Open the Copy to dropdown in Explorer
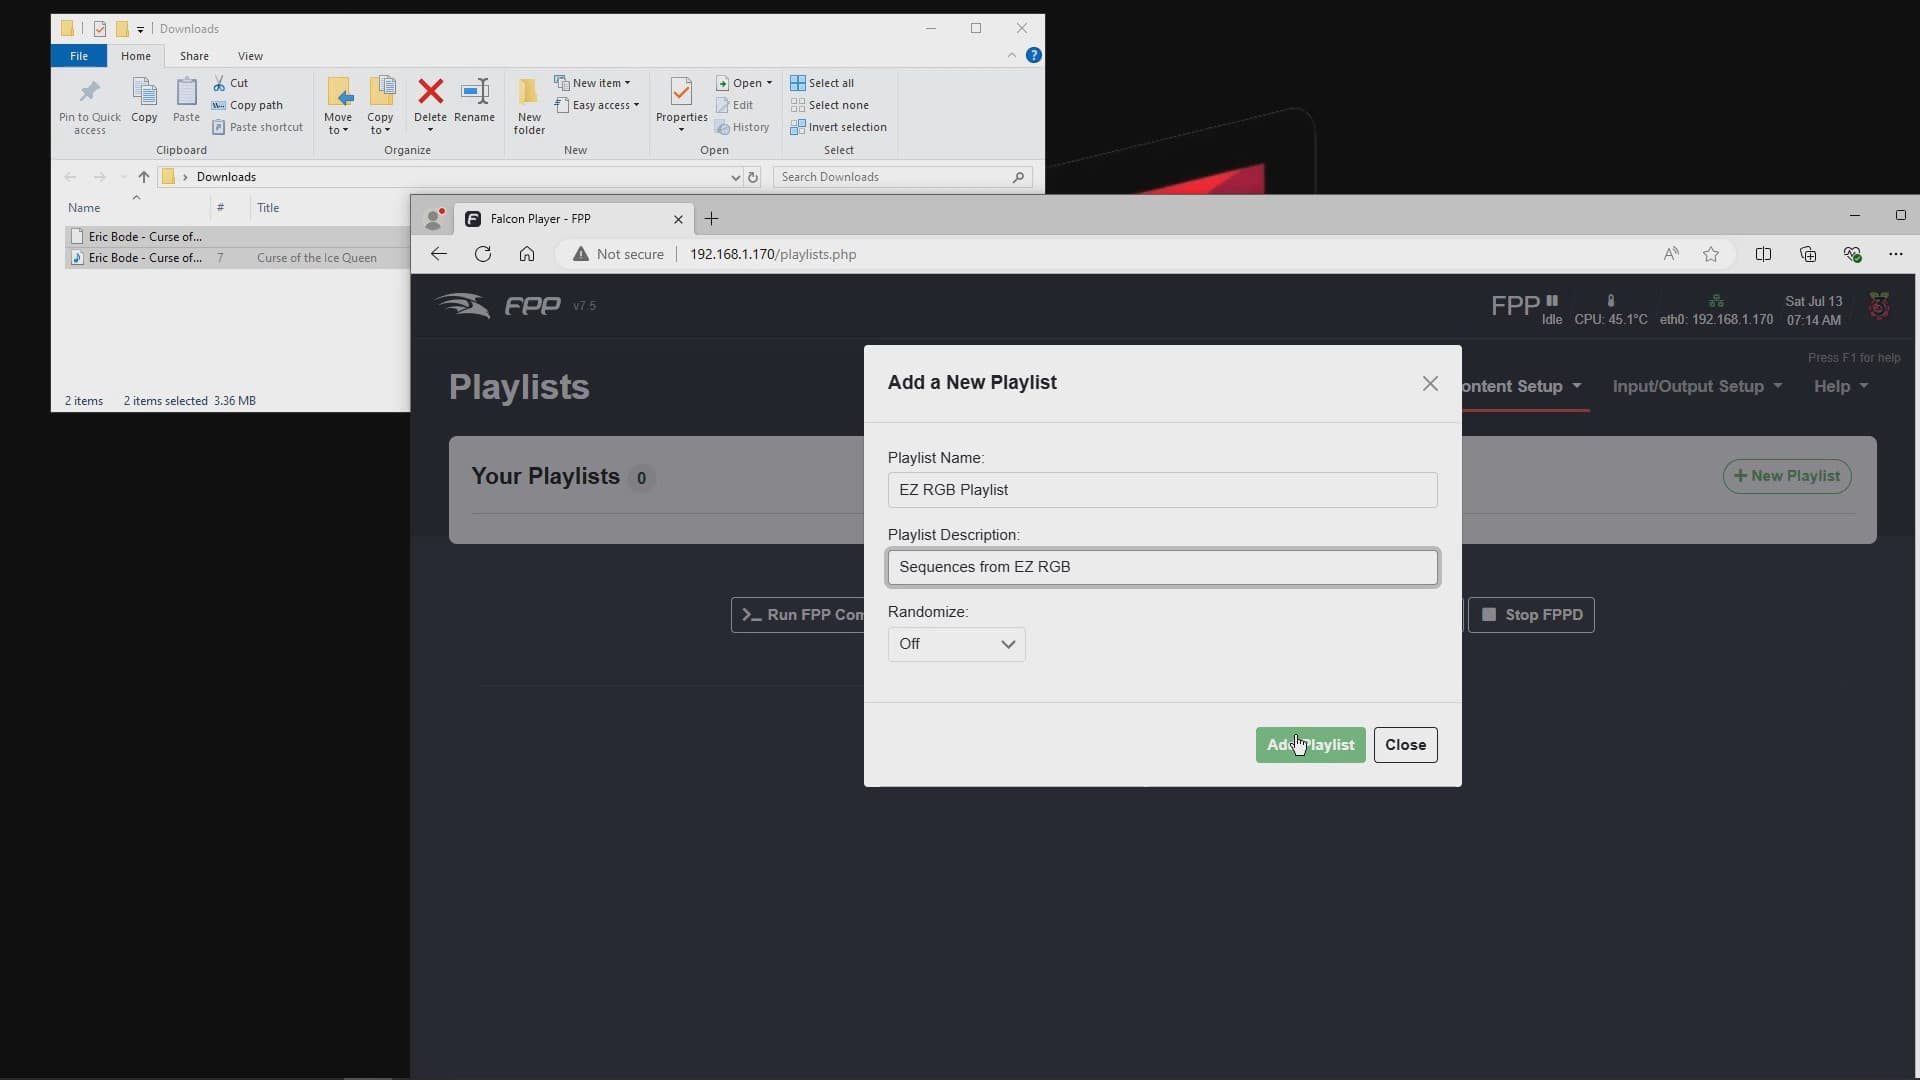Image resolution: width=1920 pixels, height=1080 pixels. tap(380, 106)
